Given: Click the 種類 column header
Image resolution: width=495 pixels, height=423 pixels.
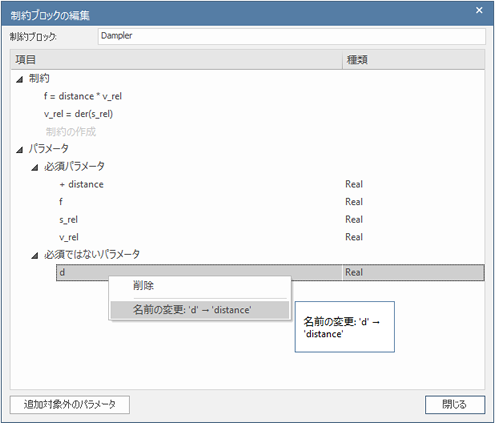Looking at the screenshot, I should tap(413, 60).
